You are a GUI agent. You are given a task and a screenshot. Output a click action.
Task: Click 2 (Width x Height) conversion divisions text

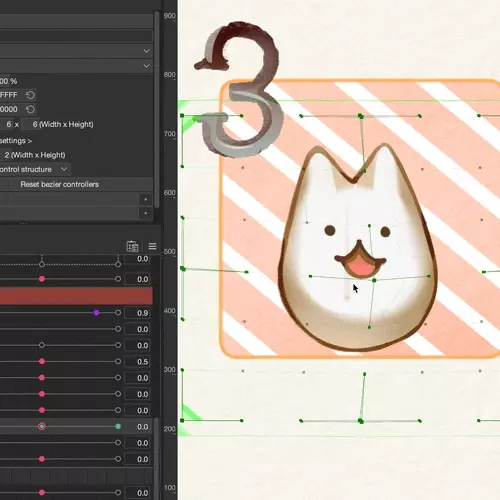35,155
